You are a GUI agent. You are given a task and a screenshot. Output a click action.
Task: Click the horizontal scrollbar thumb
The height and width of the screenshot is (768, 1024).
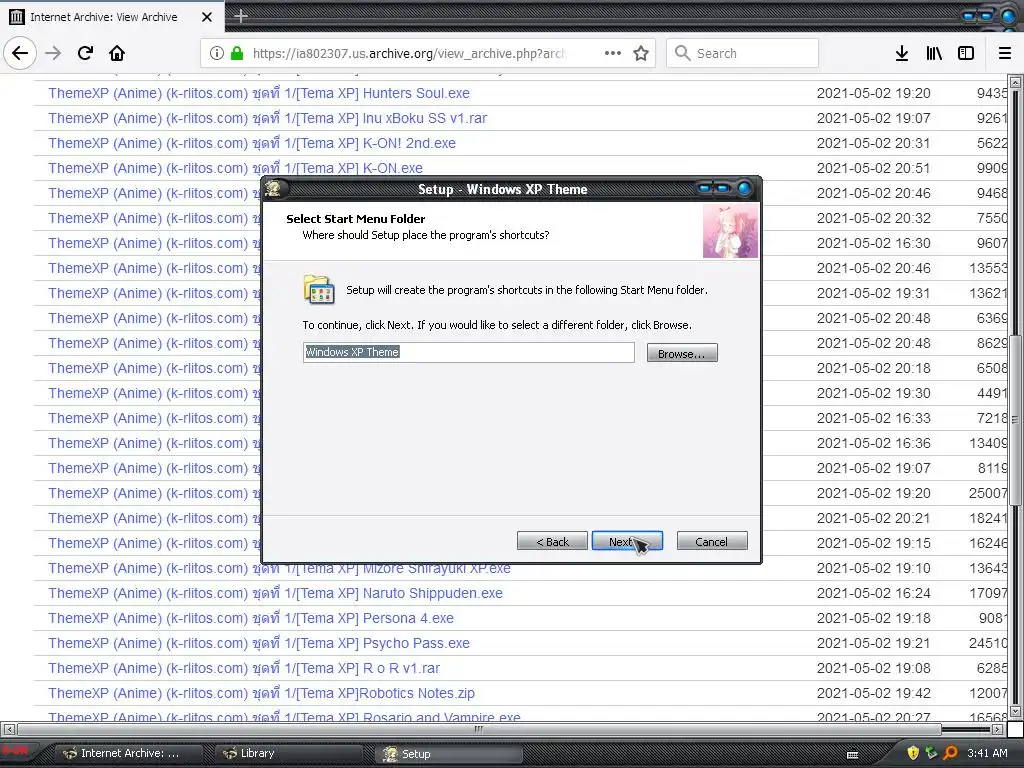coord(479,729)
